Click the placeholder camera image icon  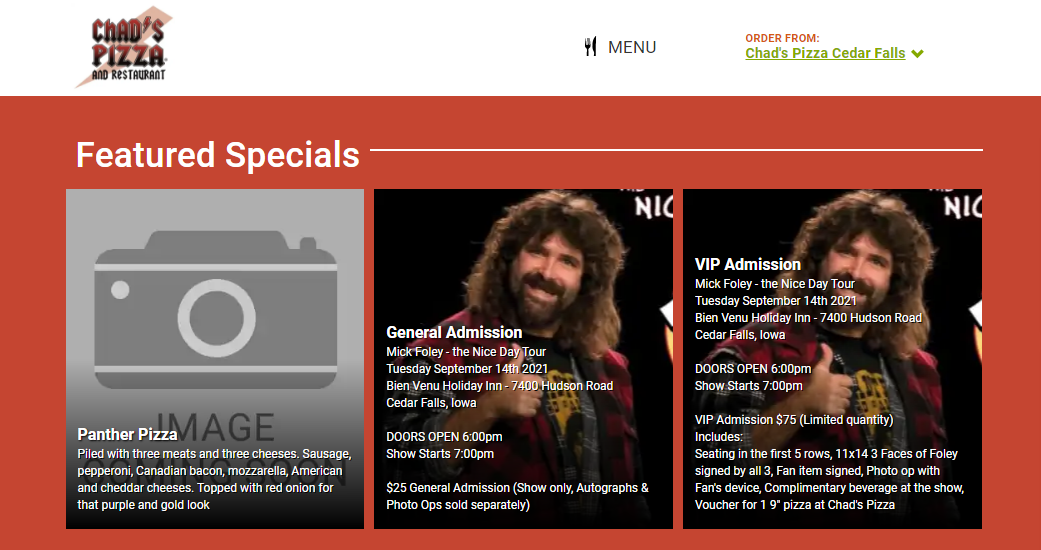pyautogui.click(x=216, y=310)
